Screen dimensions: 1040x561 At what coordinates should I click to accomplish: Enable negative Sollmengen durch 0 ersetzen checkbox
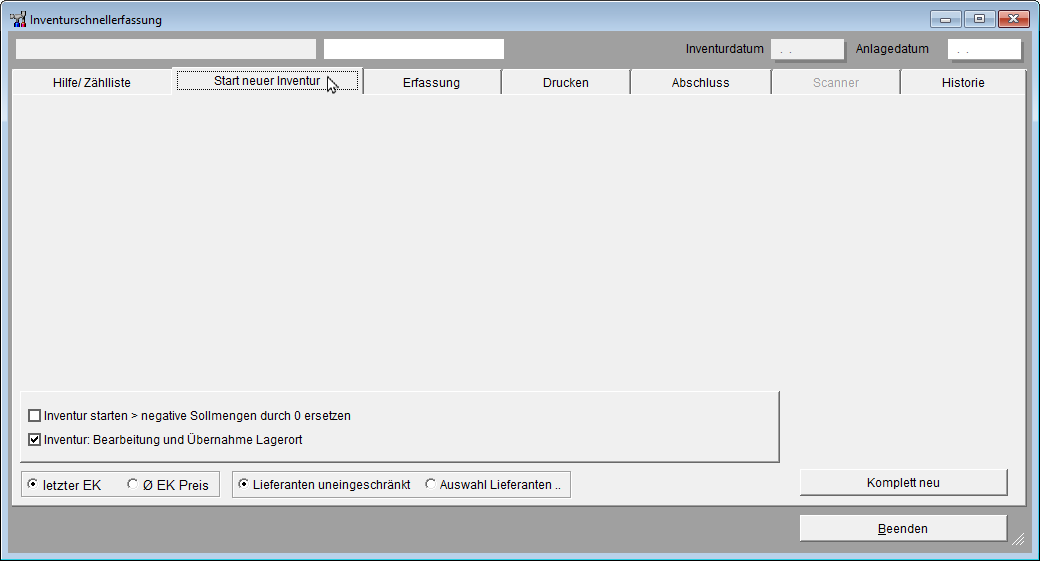[x=34, y=416]
